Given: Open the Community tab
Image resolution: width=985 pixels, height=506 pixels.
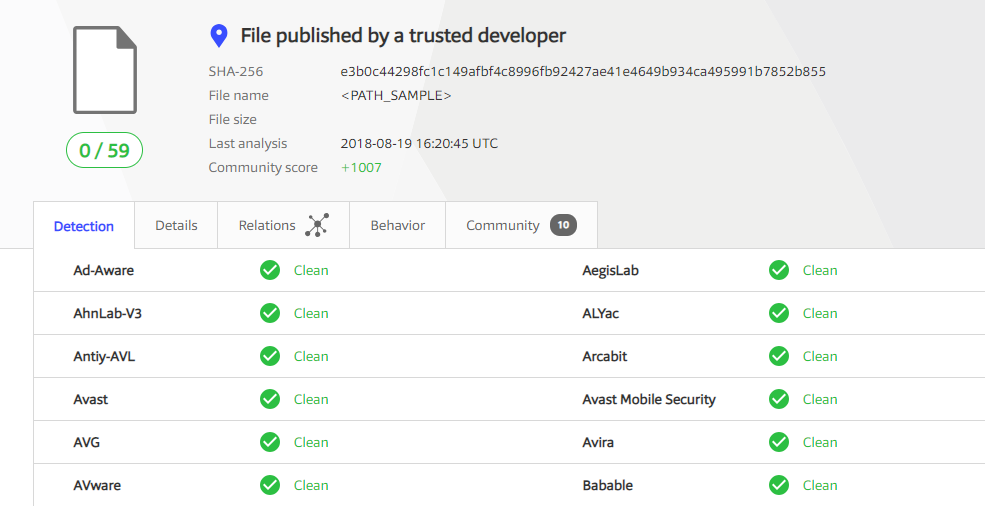Looking at the screenshot, I should (521, 225).
